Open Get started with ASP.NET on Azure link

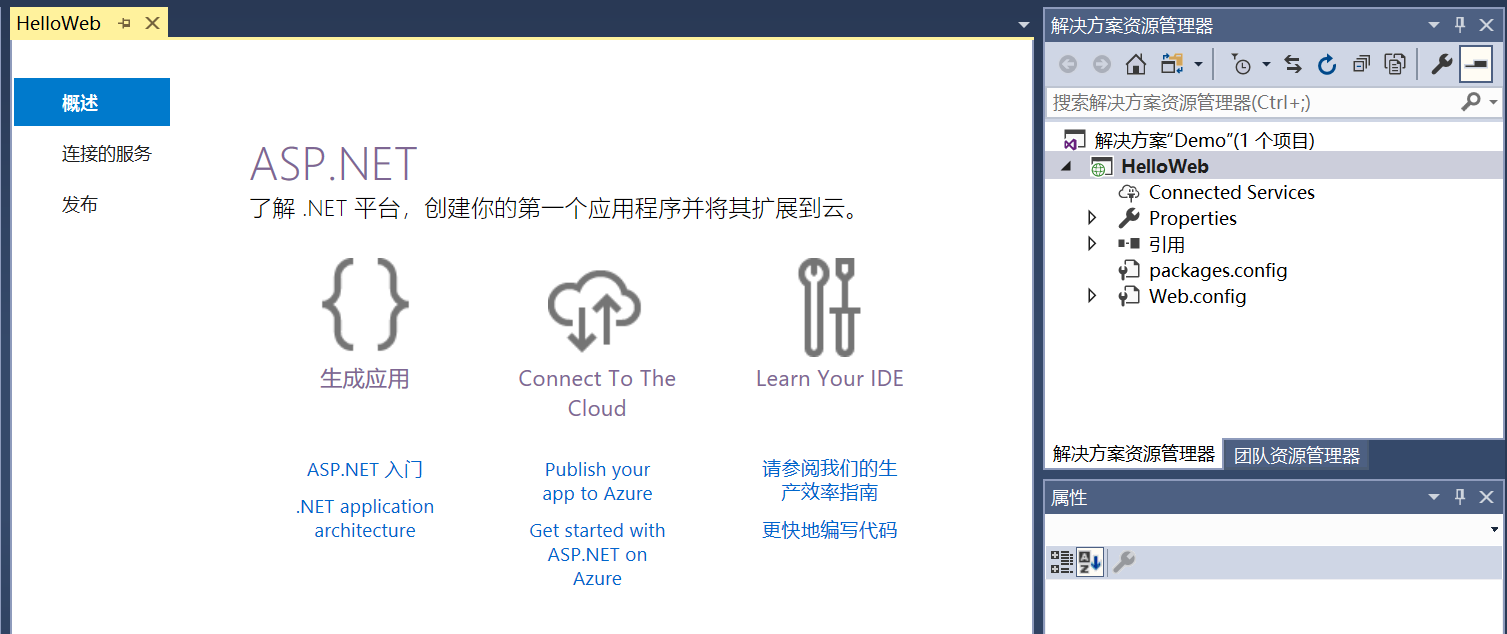pos(597,554)
